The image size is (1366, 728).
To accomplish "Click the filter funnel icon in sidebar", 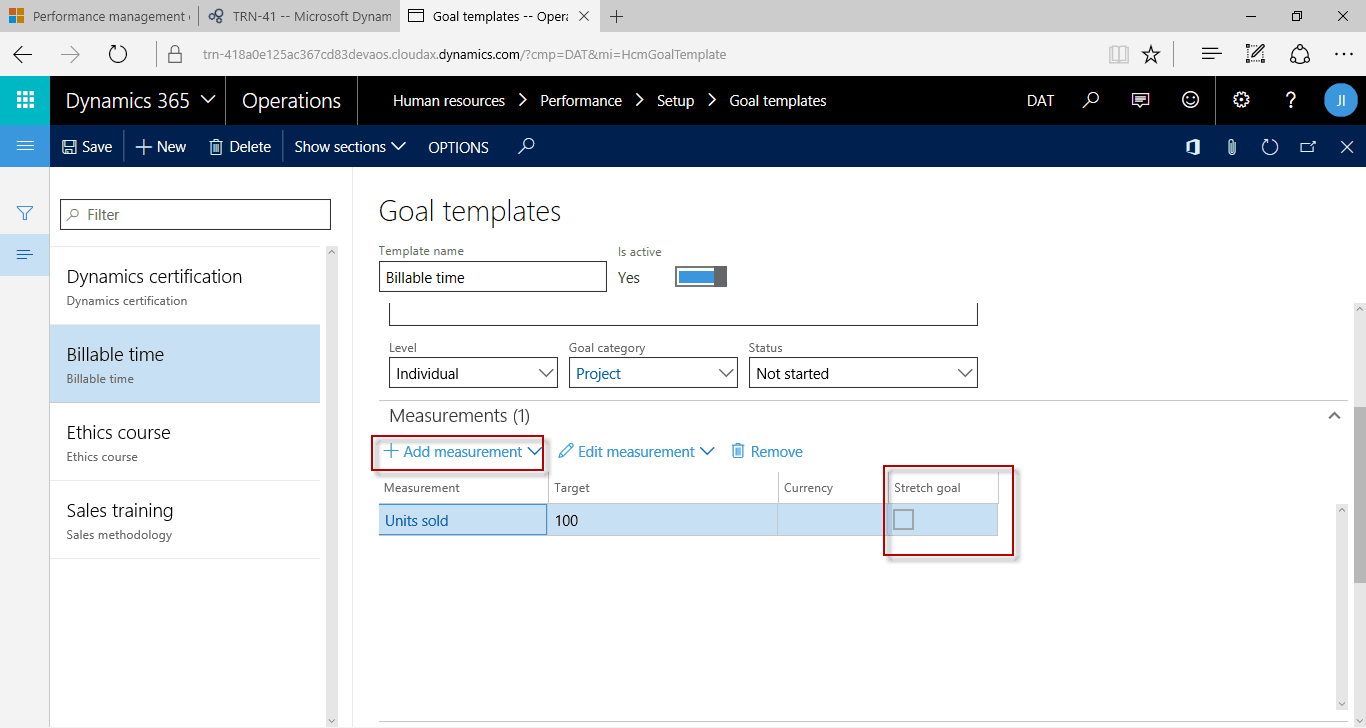I will (25, 213).
